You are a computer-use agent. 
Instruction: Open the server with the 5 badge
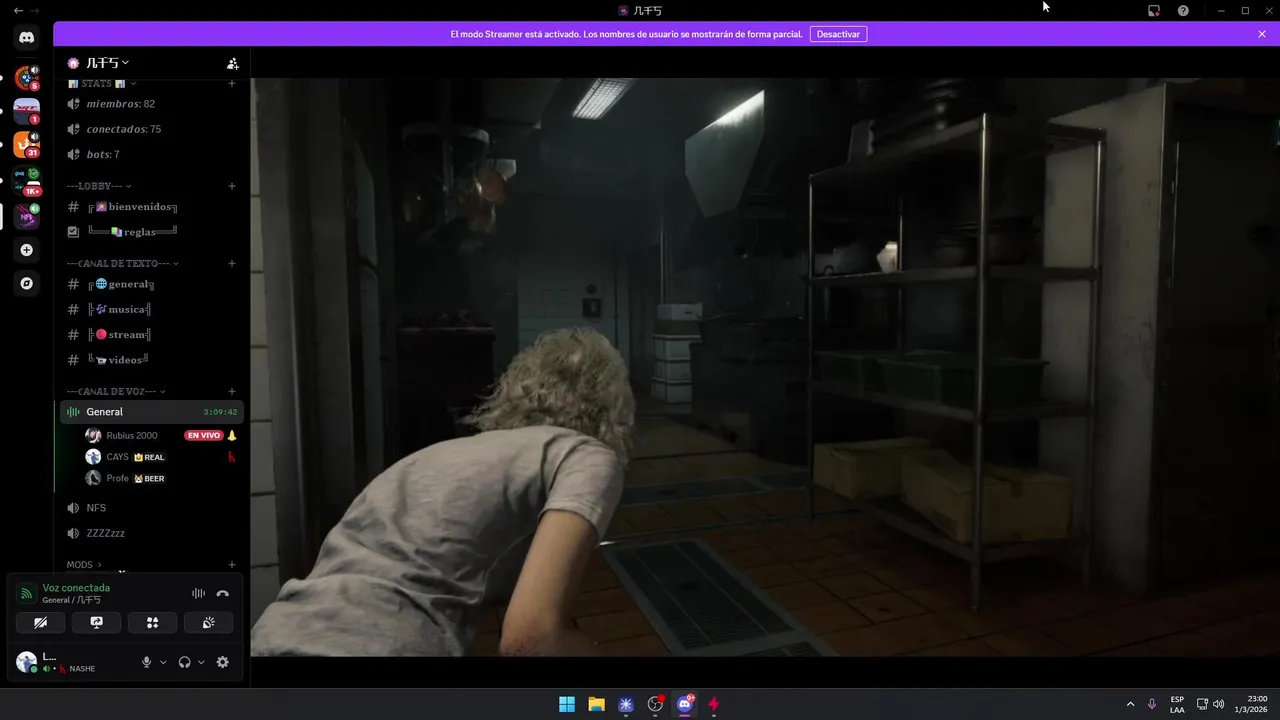(27, 78)
